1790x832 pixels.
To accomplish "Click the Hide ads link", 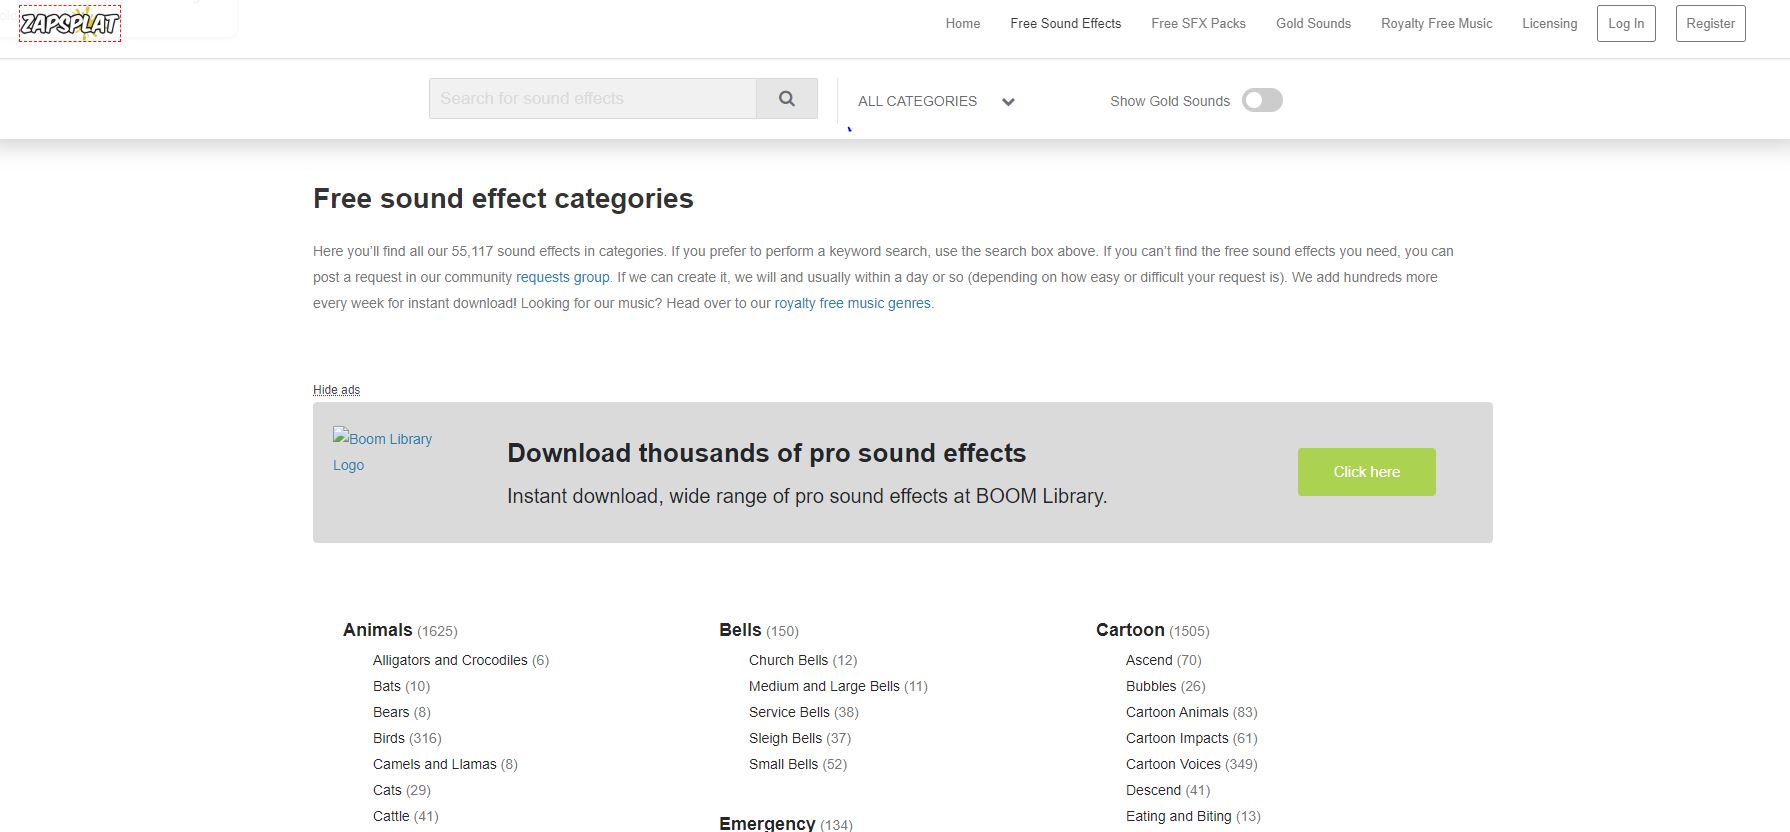I will [x=336, y=390].
